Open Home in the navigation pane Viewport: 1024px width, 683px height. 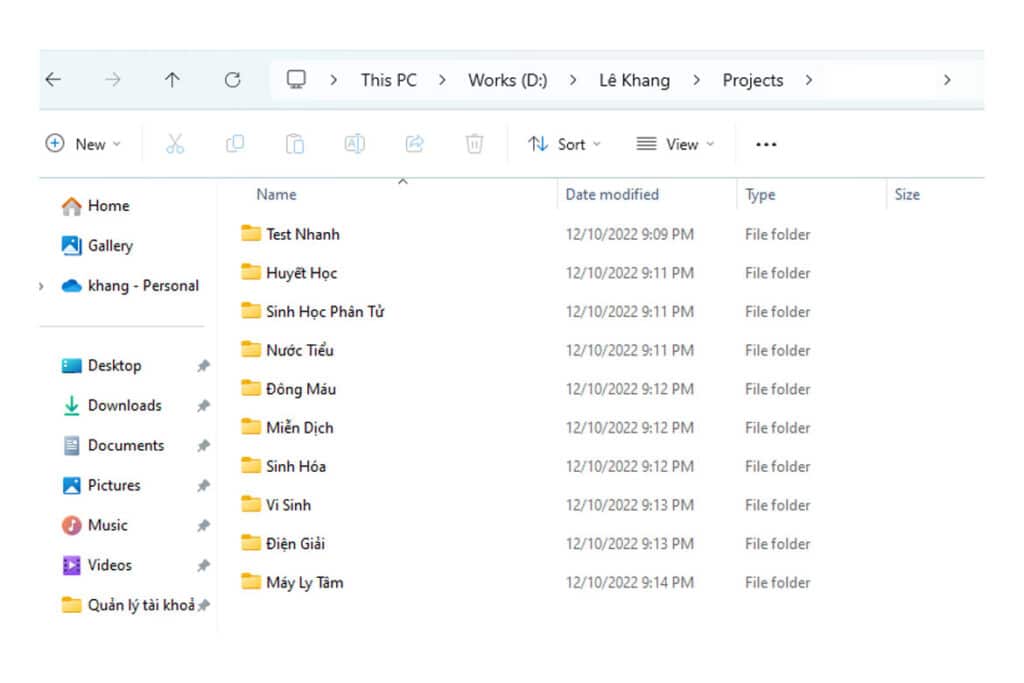tap(95, 206)
